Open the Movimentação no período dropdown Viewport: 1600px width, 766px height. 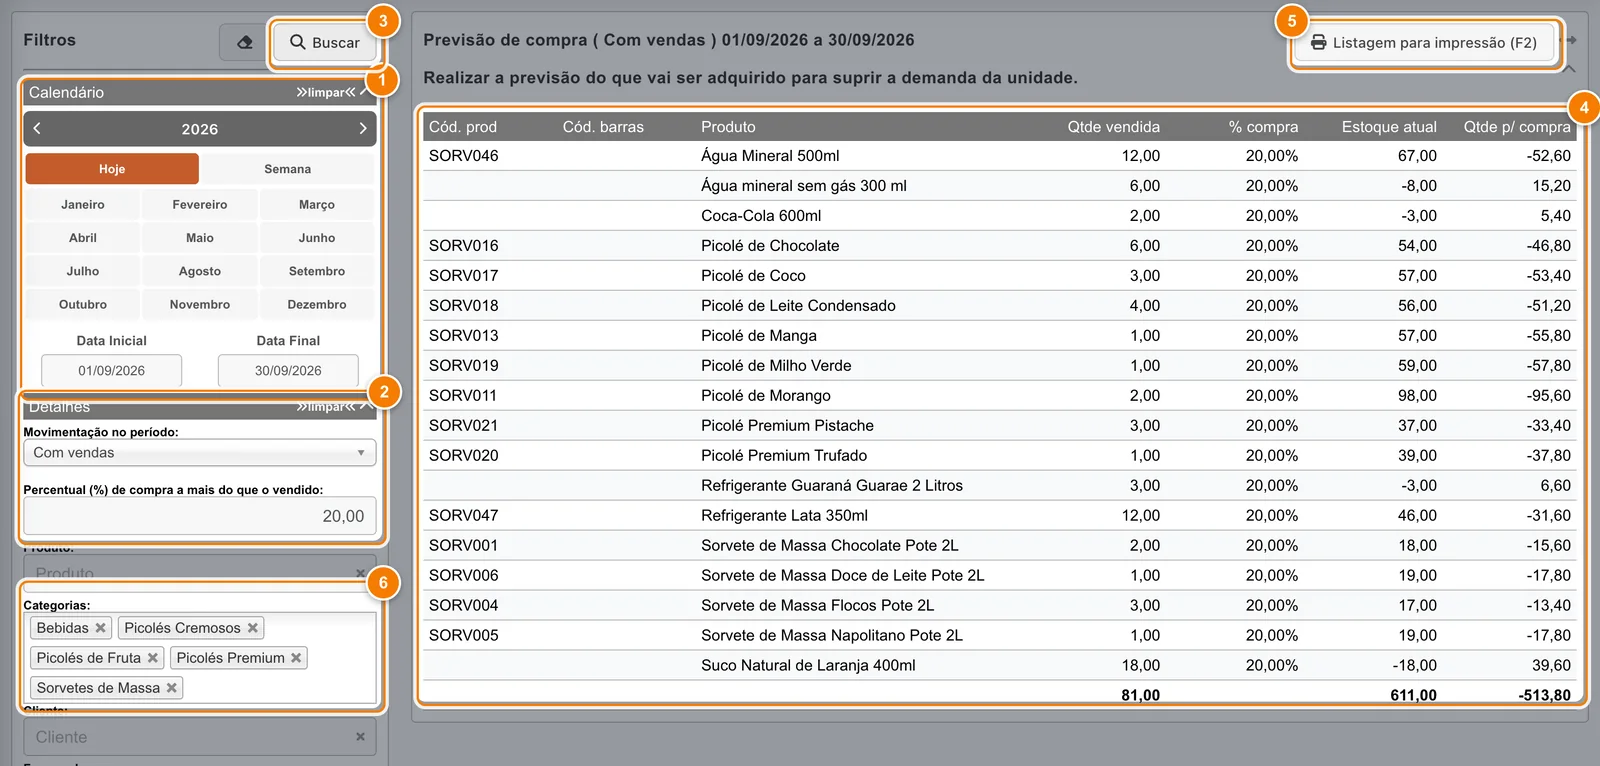click(x=200, y=453)
